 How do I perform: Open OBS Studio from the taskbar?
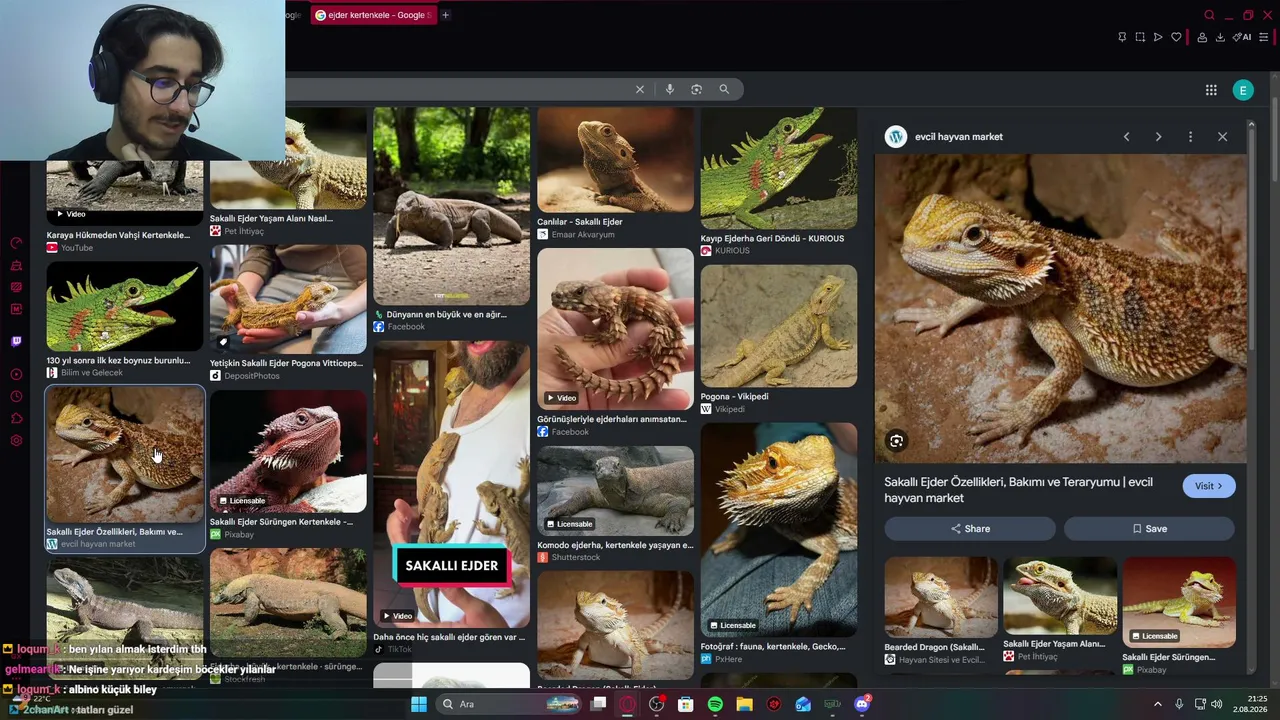(656, 704)
